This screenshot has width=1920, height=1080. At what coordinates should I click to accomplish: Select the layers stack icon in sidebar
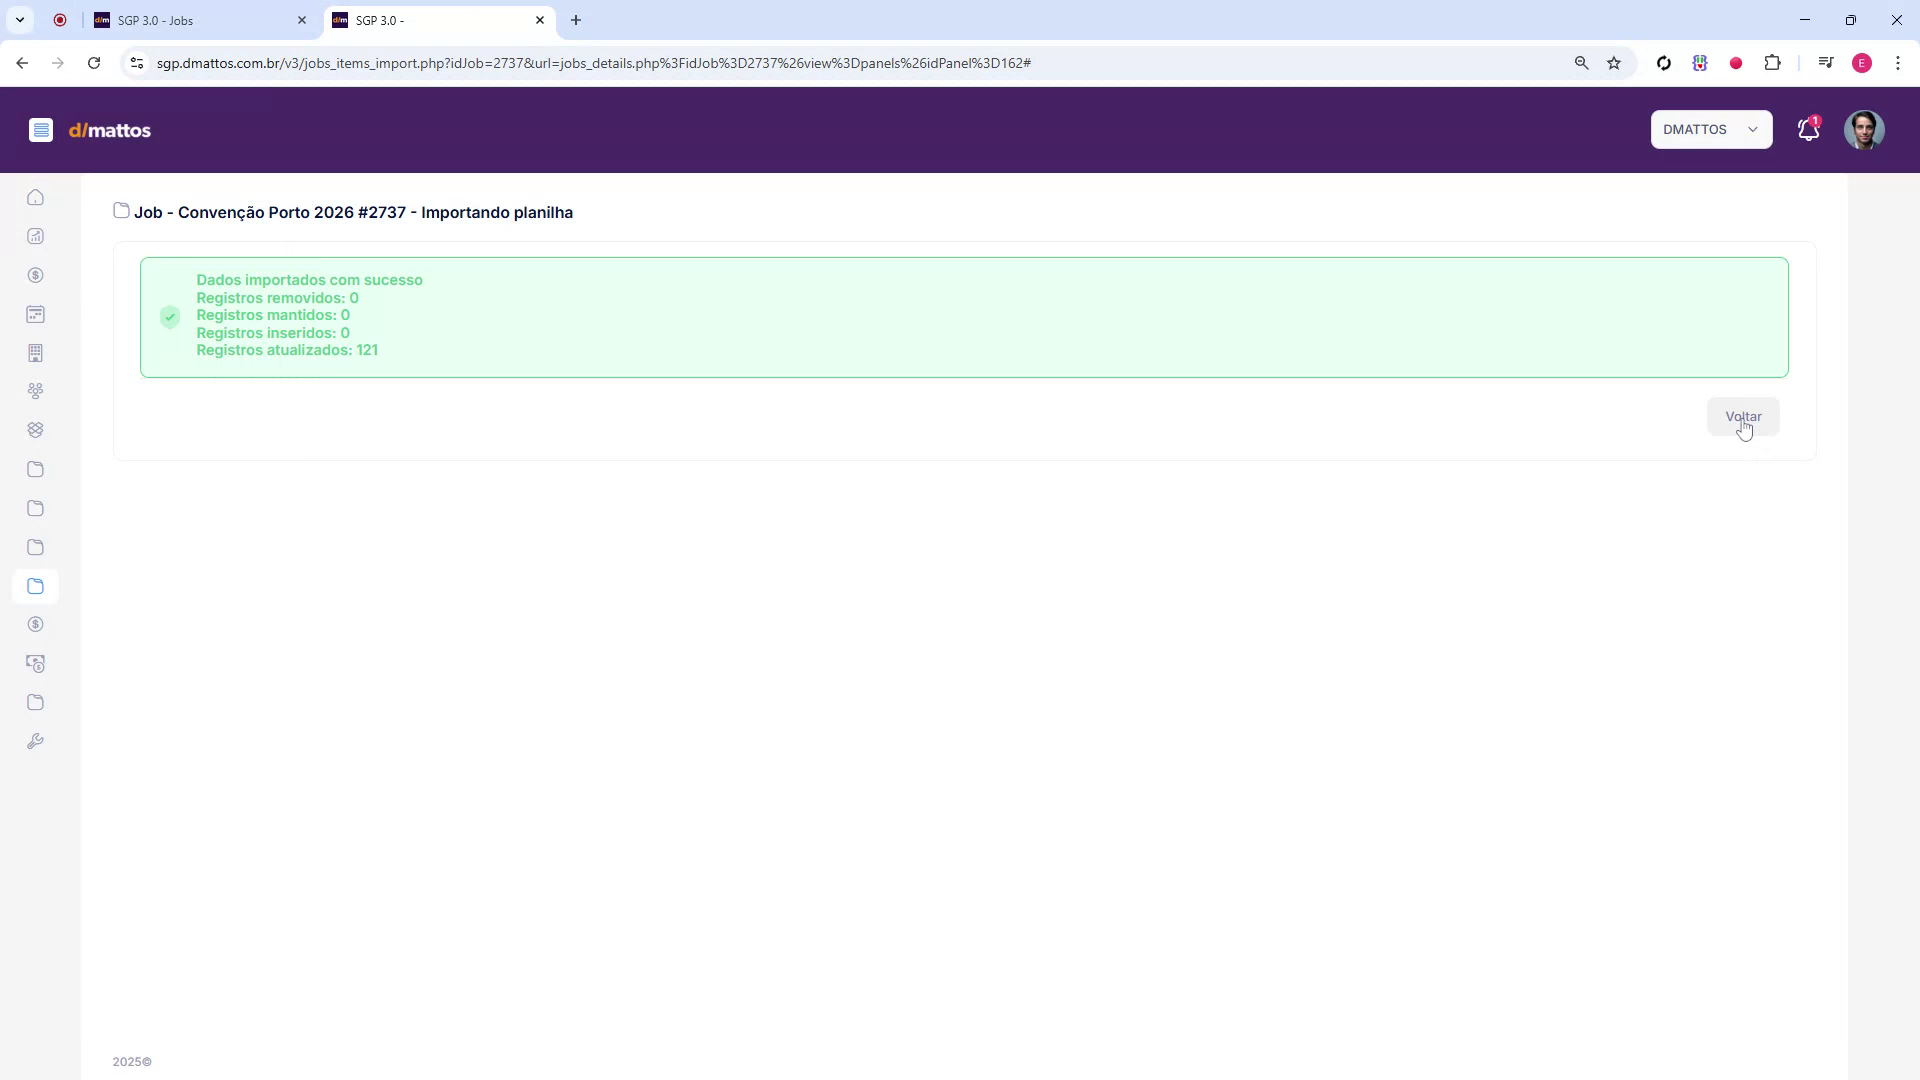pos(36,429)
